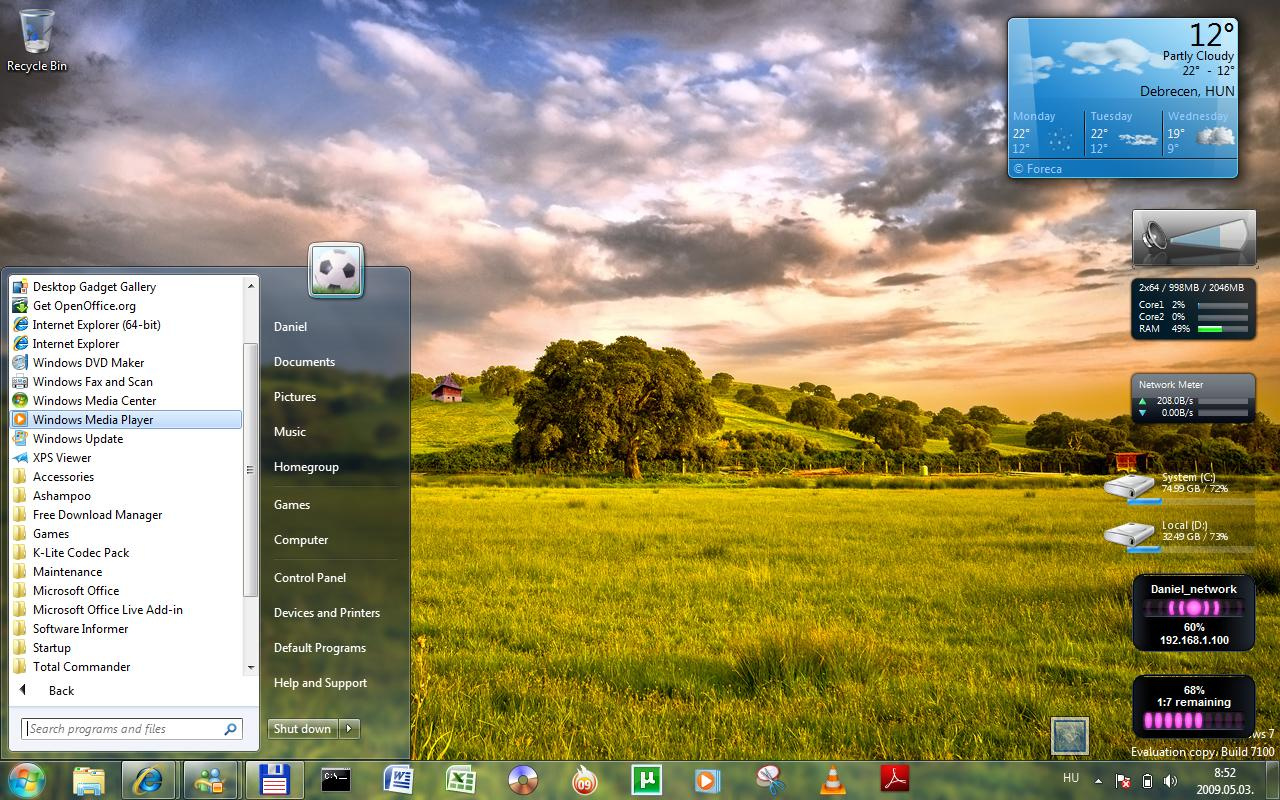Click the small picture thumbnail gadget
This screenshot has height=800, width=1280.
click(1069, 736)
